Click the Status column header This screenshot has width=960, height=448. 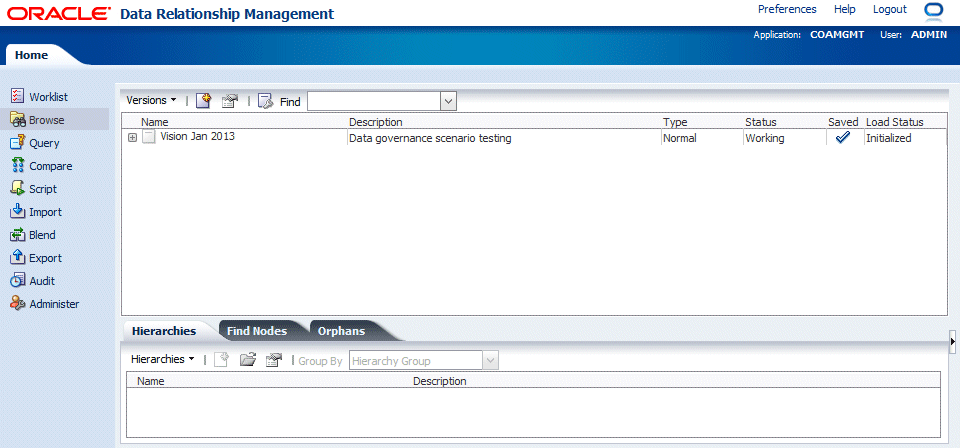click(x=760, y=122)
